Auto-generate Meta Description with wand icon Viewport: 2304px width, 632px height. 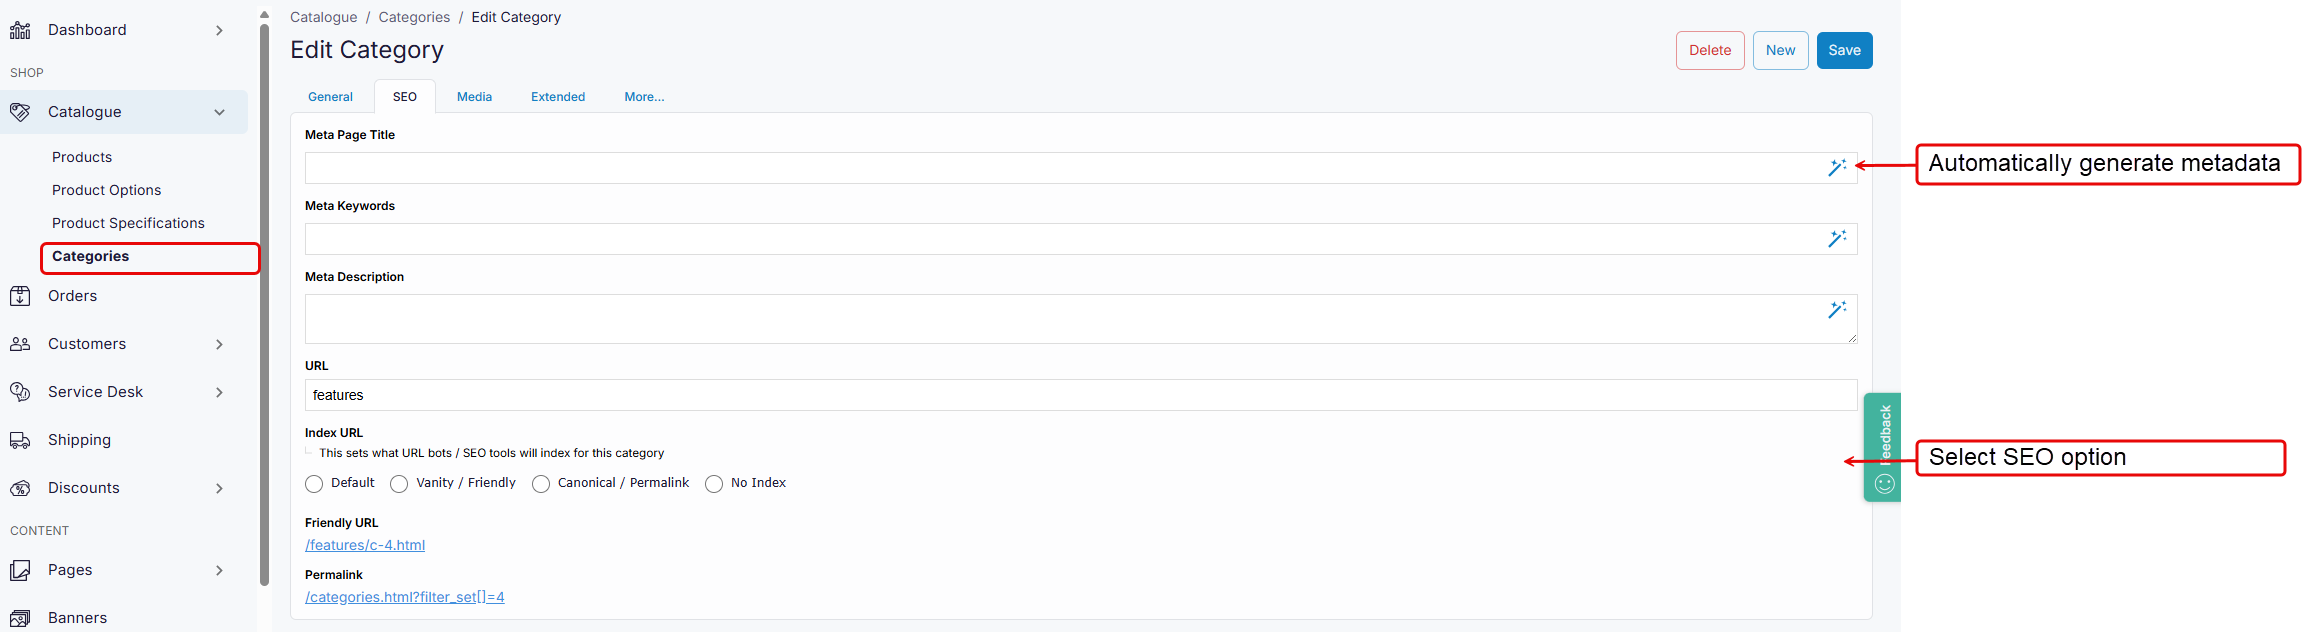pos(1837,310)
